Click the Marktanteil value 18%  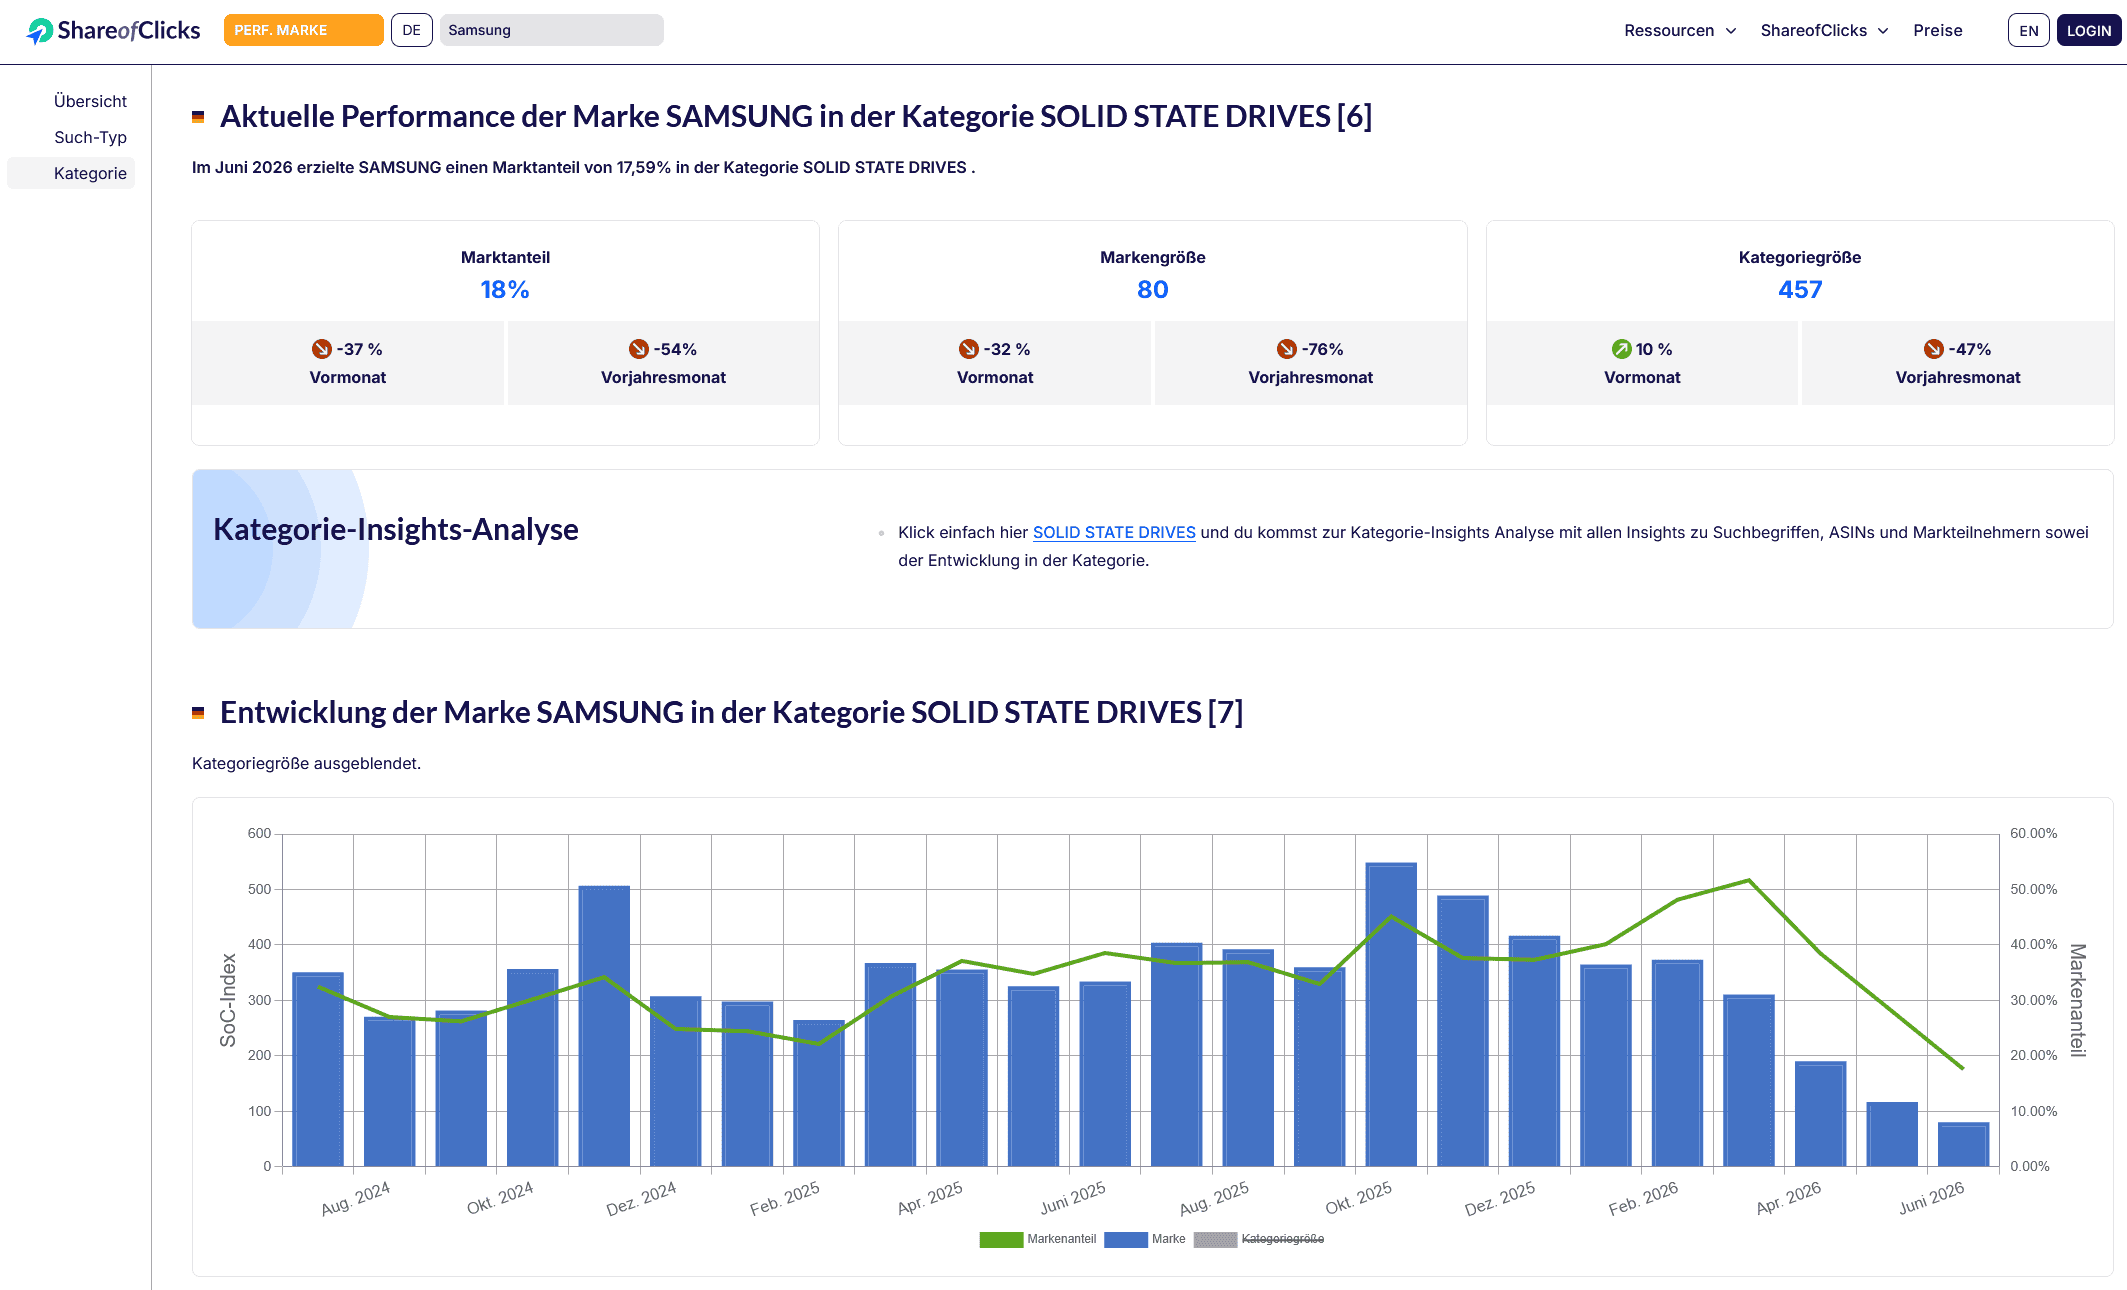click(505, 290)
